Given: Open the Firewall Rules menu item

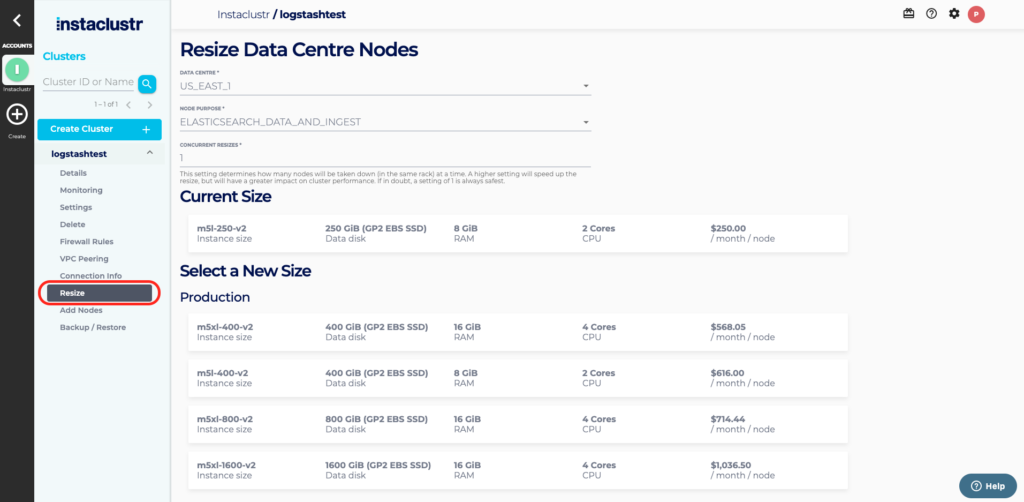Looking at the screenshot, I should (86, 241).
